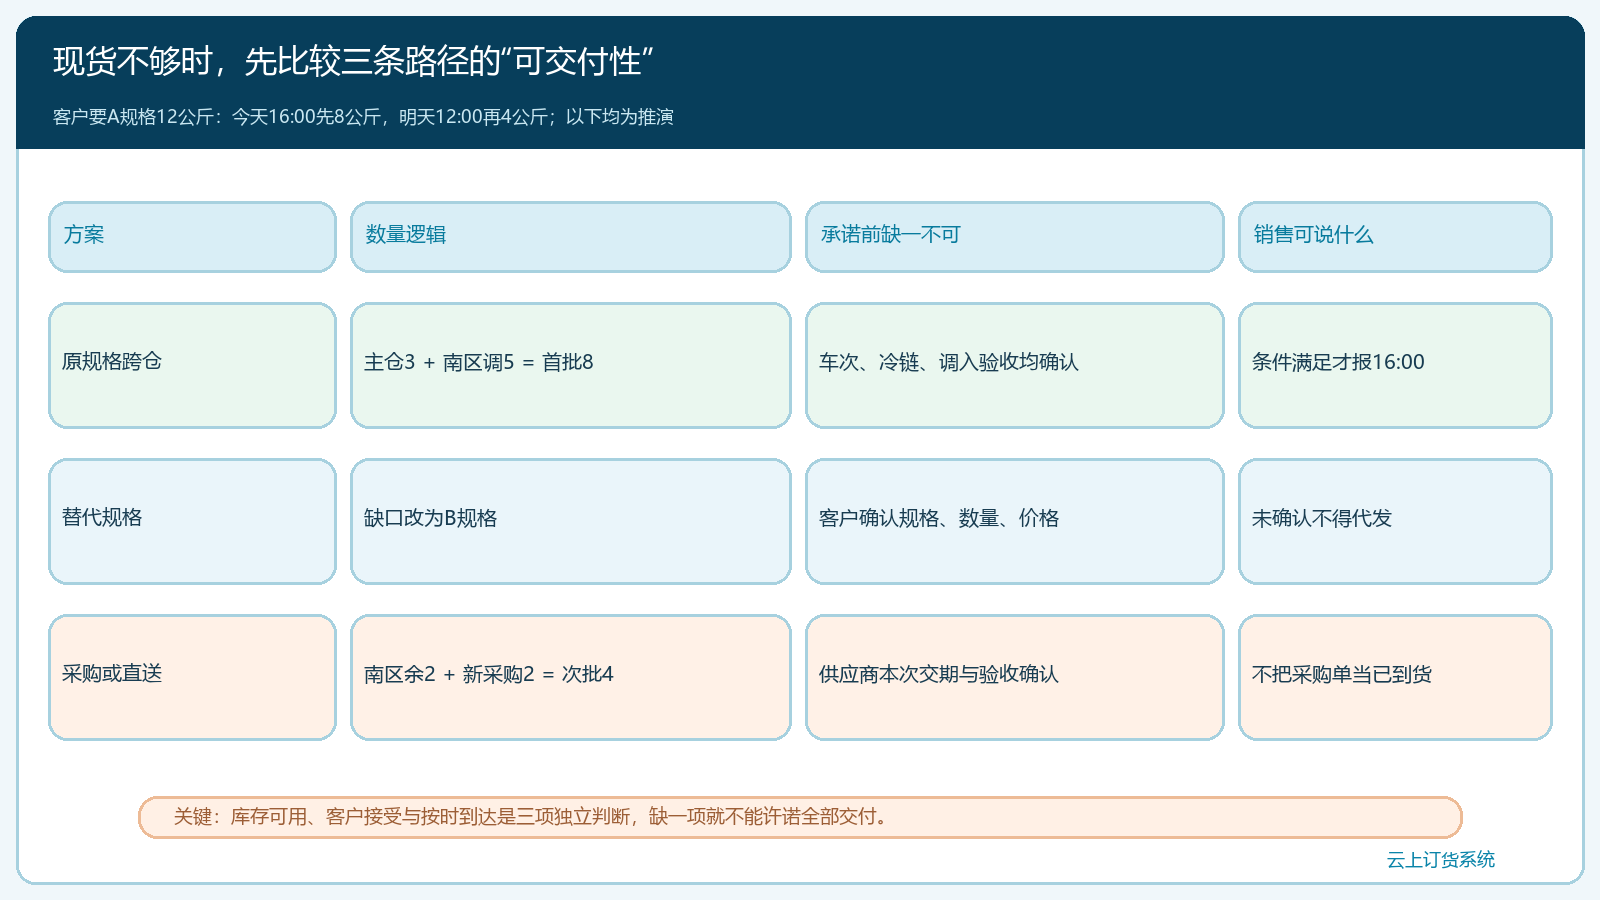Click the 数量逻辑 column header
The height and width of the screenshot is (900, 1600).
tap(571, 237)
